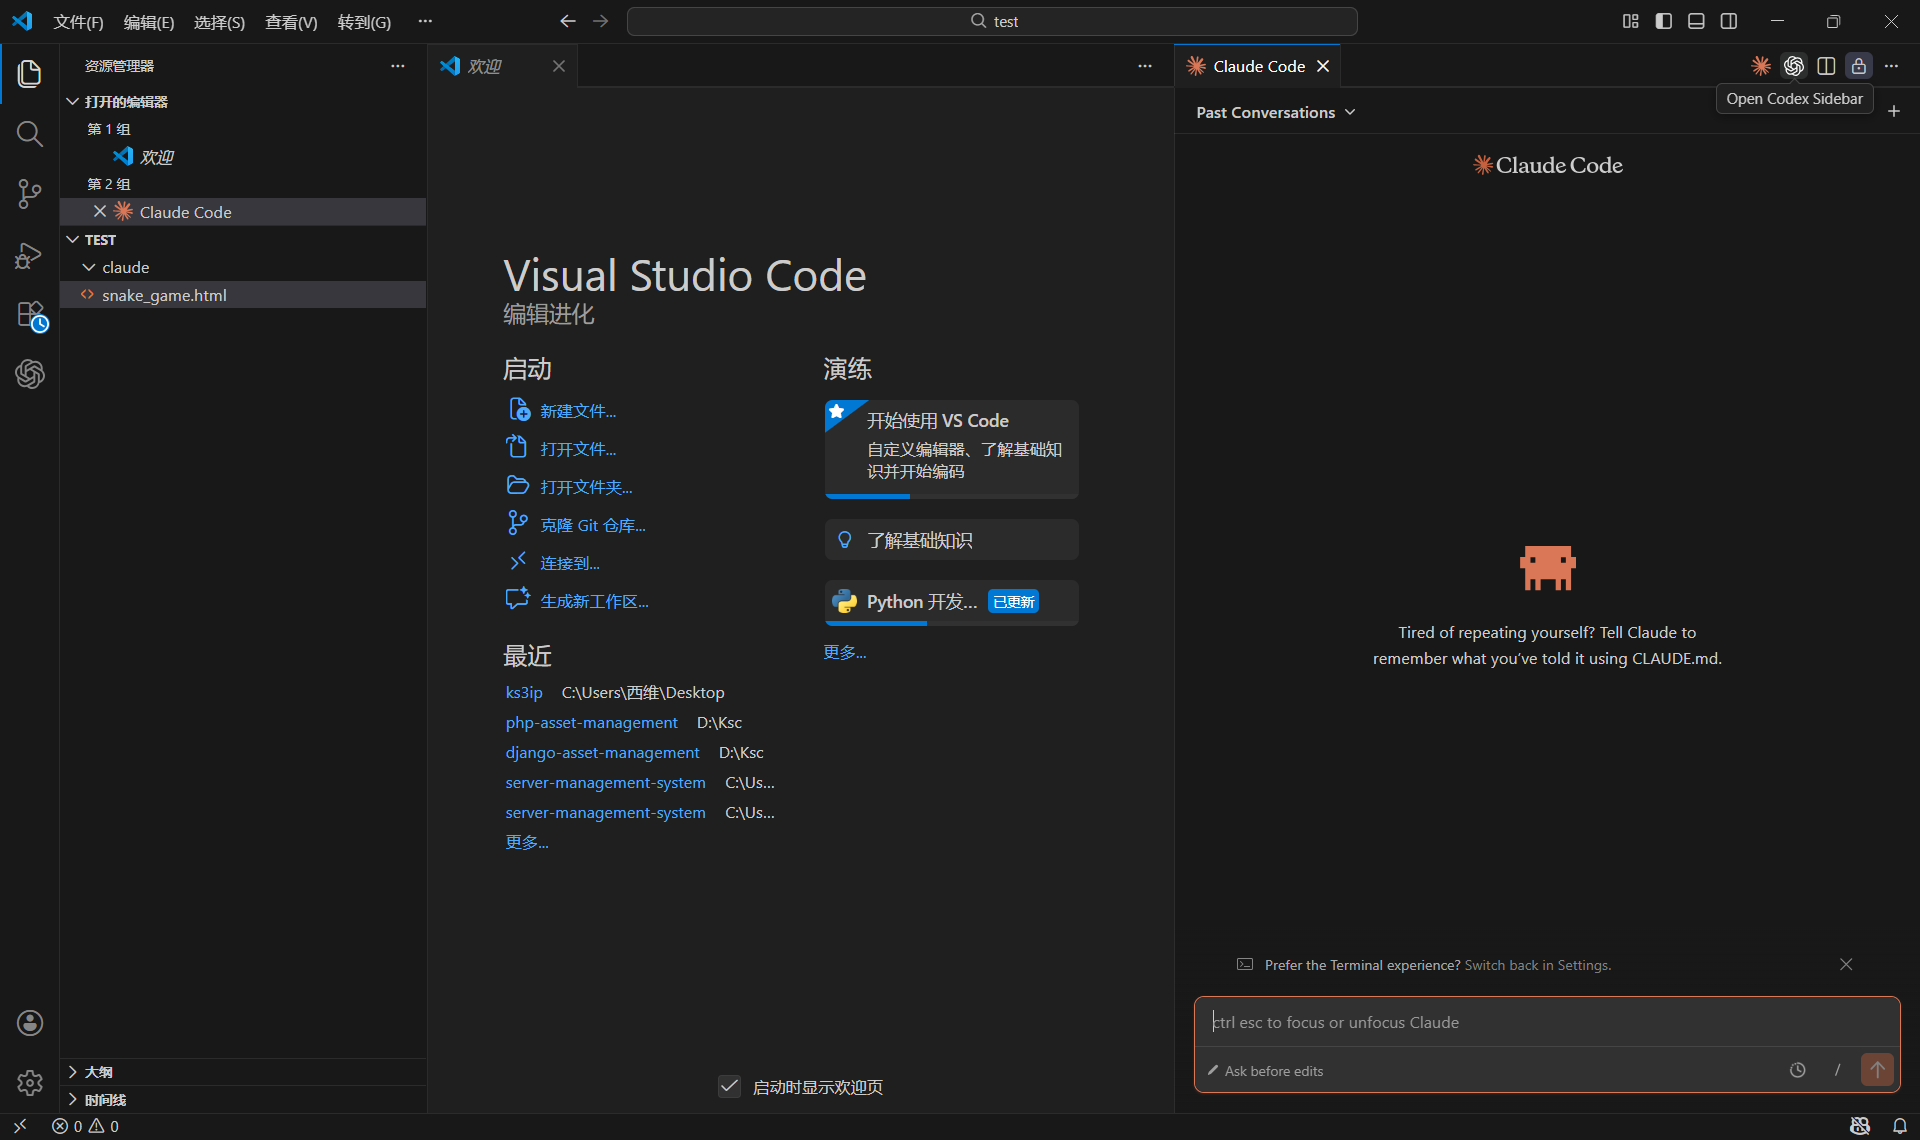
Task: Click the send arrow in Claude panel
Action: (1877, 1070)
